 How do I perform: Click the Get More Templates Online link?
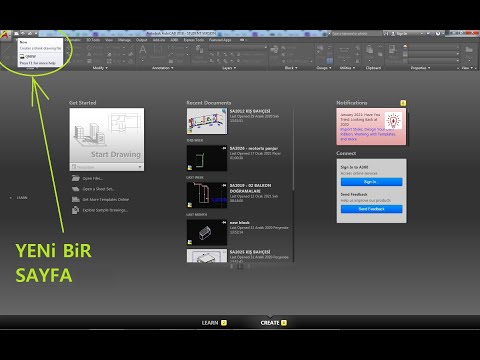point(106,199)
